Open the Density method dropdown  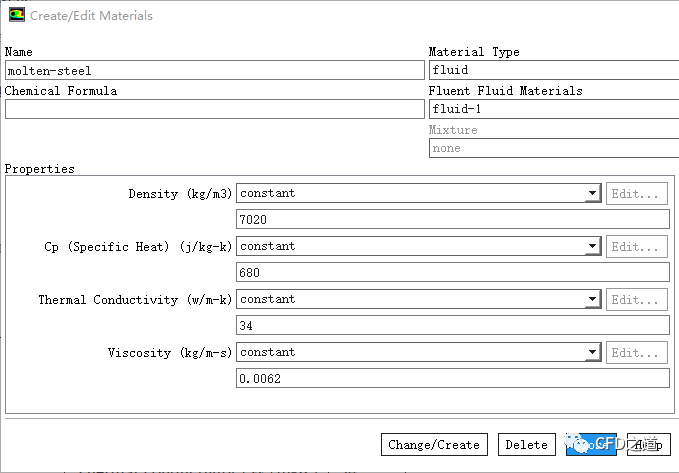[x=593, y=194]
